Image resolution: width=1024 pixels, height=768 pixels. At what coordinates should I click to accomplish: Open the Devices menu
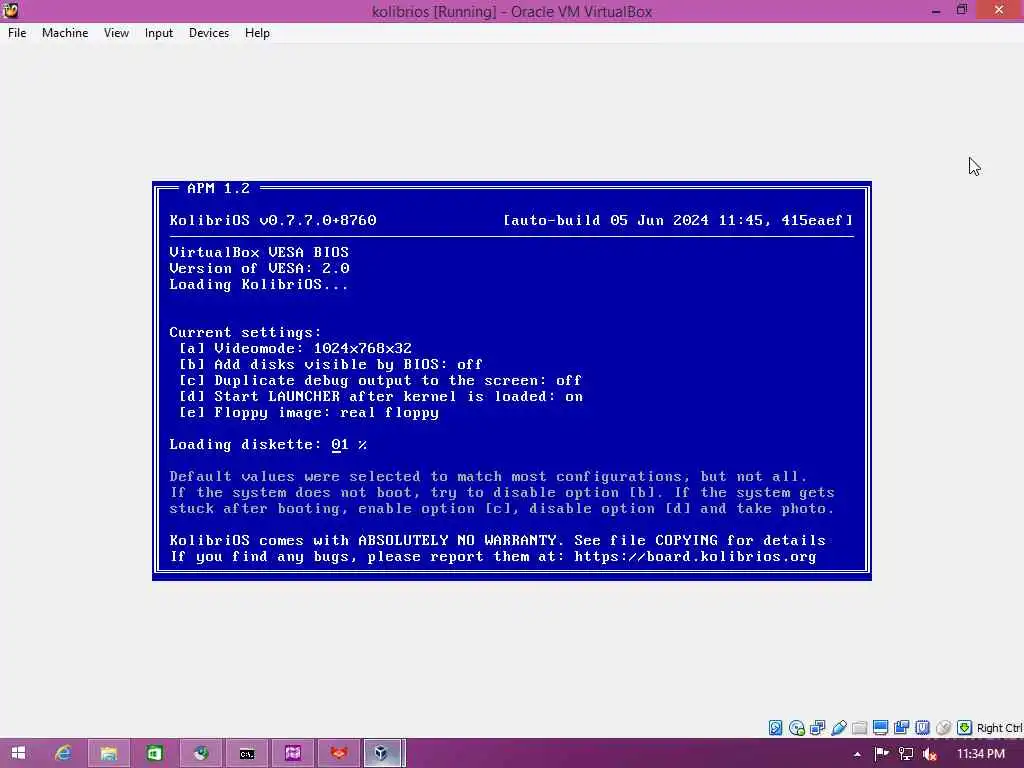(x=208, y=33)
